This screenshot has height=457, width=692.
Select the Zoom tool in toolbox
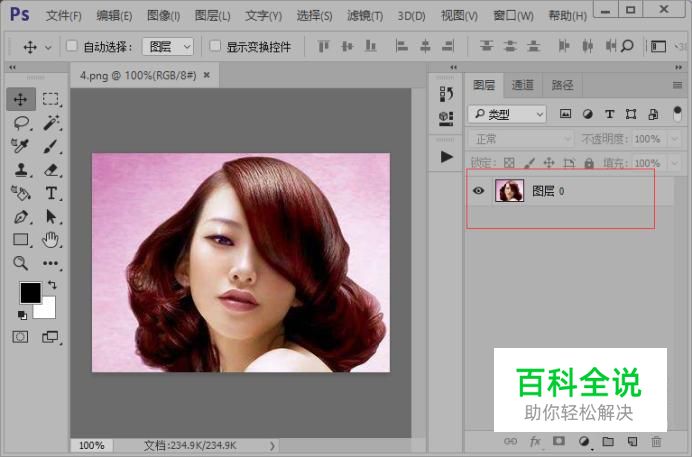21,263
